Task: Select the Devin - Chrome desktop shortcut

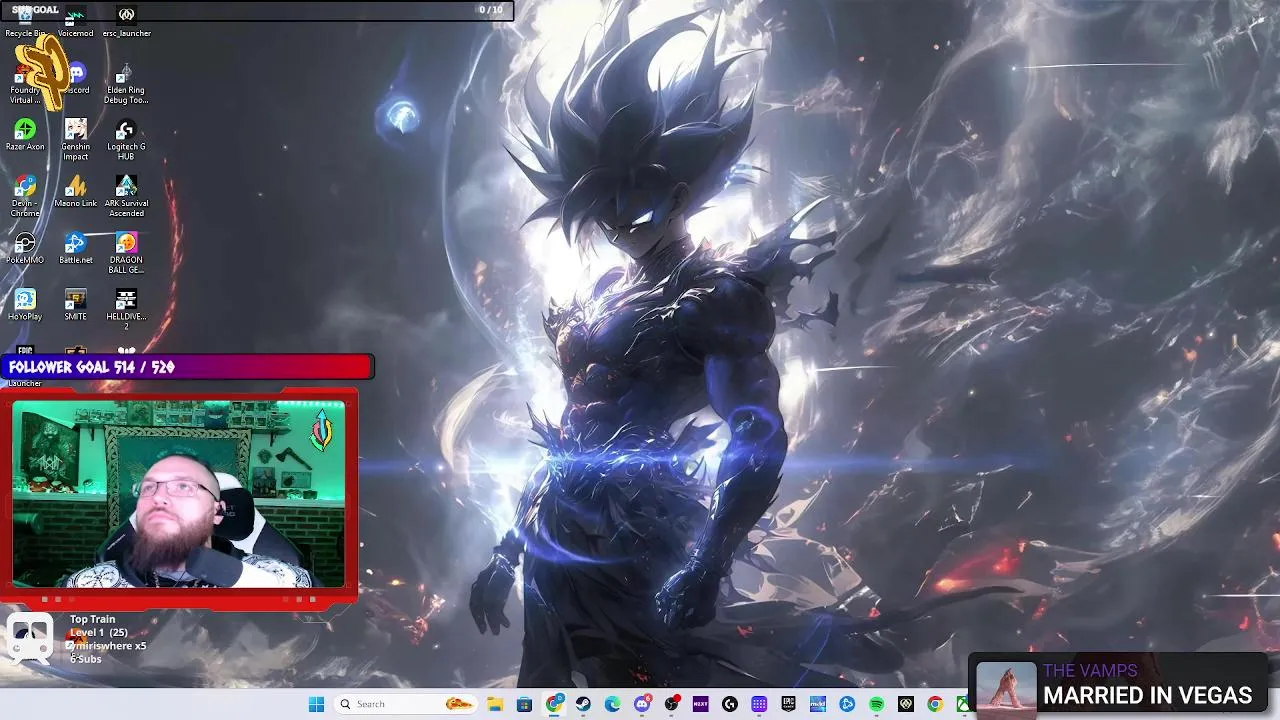Action: pyautogui.click(x=25, y=197)
